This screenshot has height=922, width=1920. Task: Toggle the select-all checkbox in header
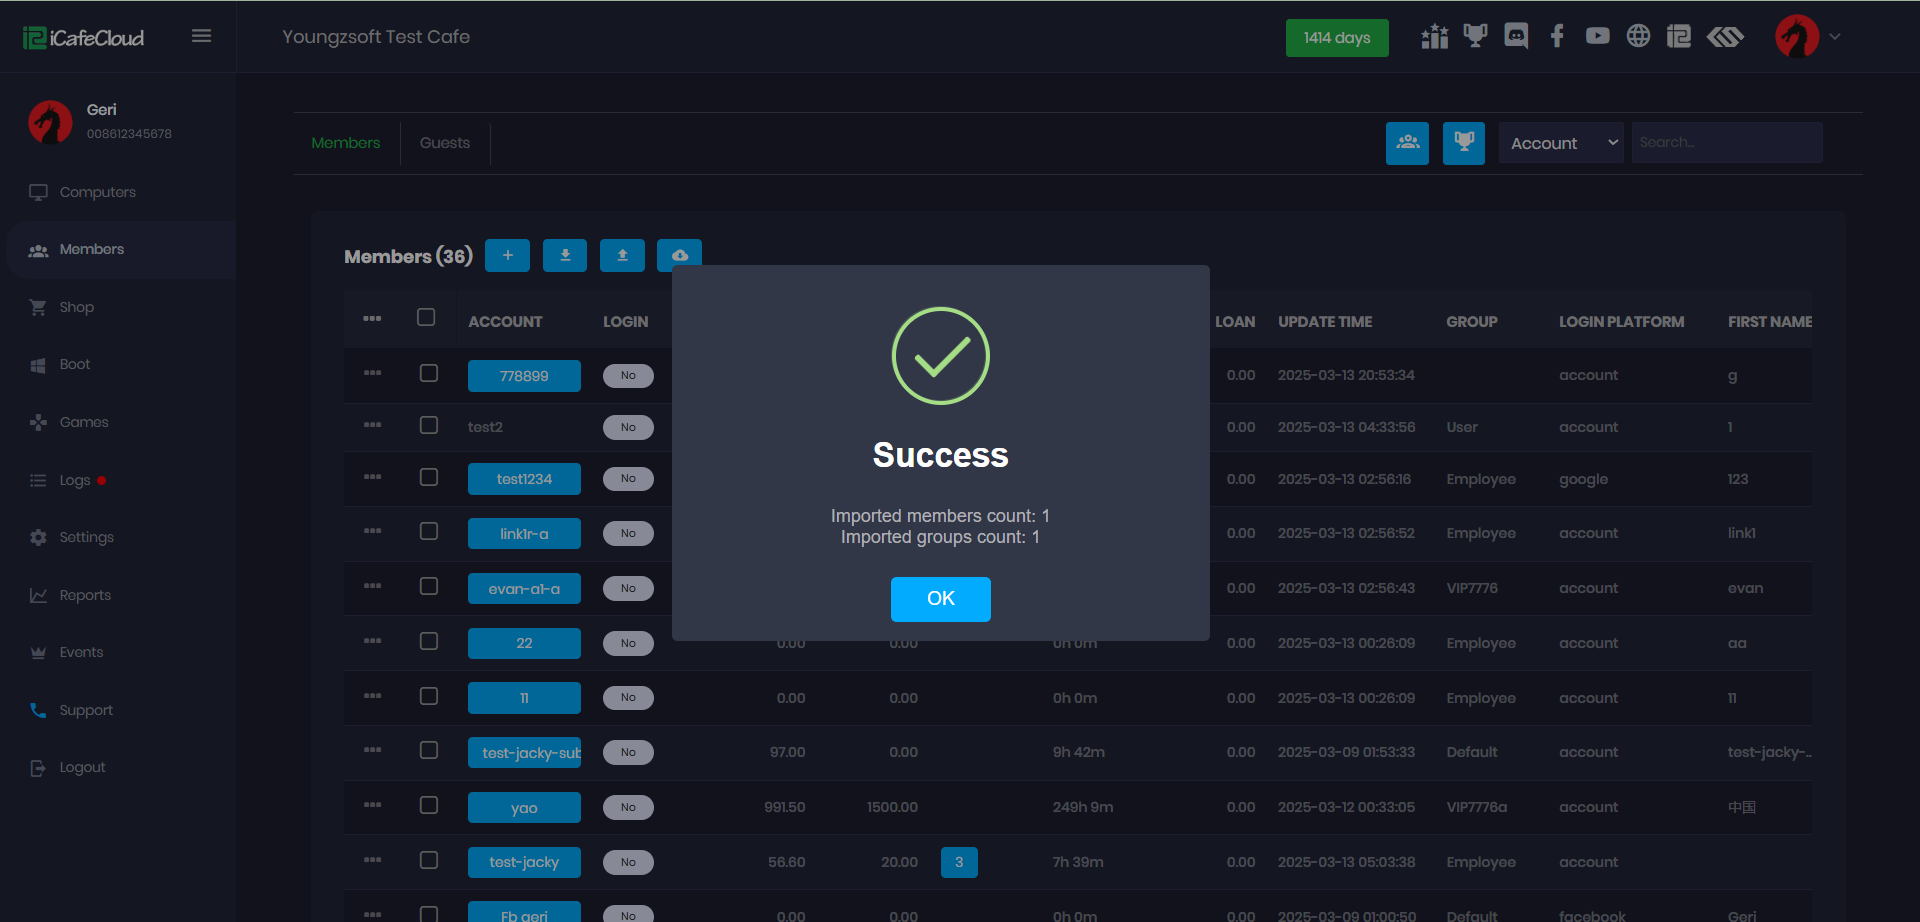[426, 318]
